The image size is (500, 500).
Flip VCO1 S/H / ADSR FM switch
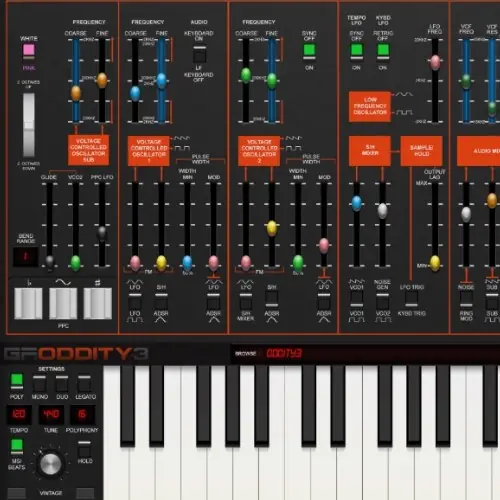click(x=161, y=301)
